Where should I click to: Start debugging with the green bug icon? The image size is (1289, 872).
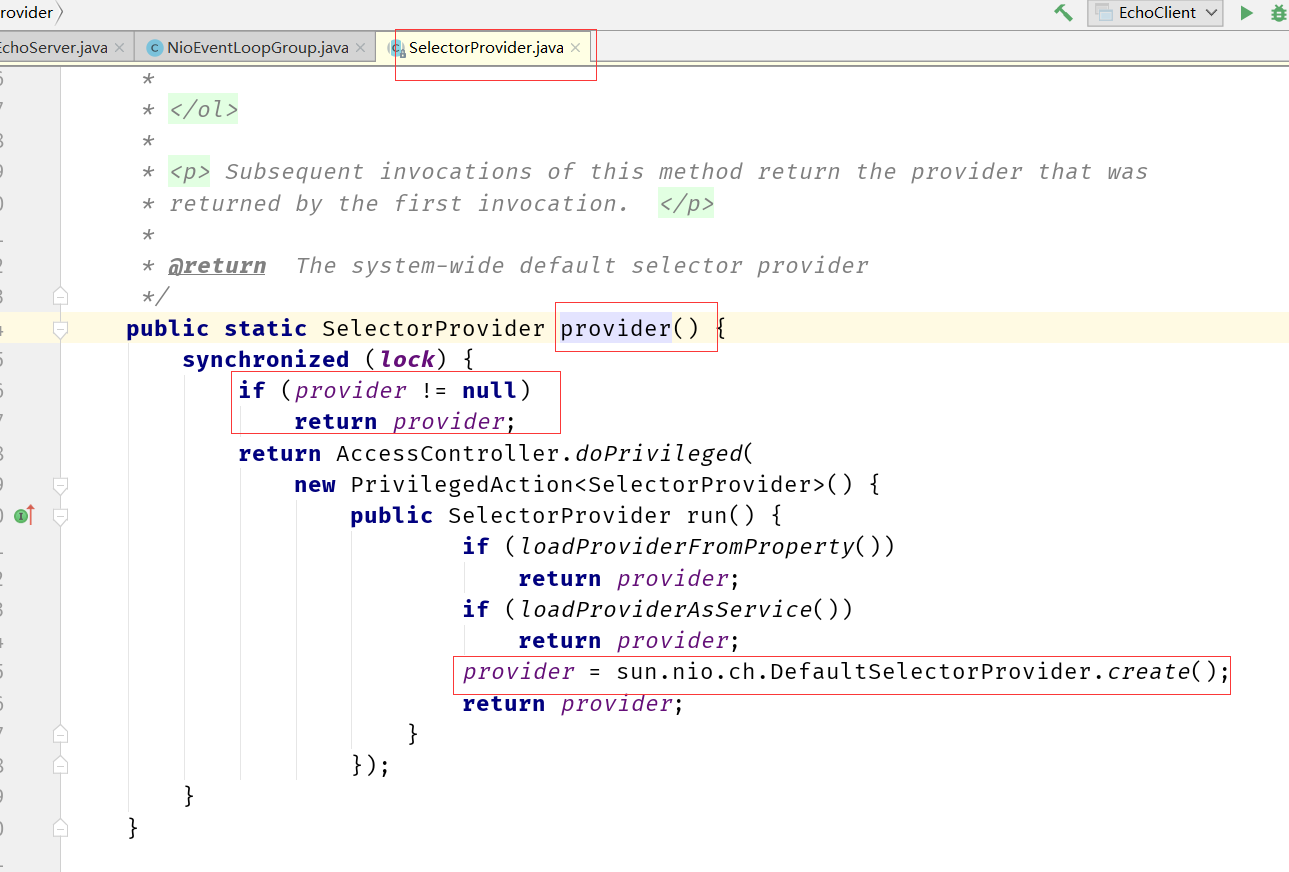click(1278, 13)
